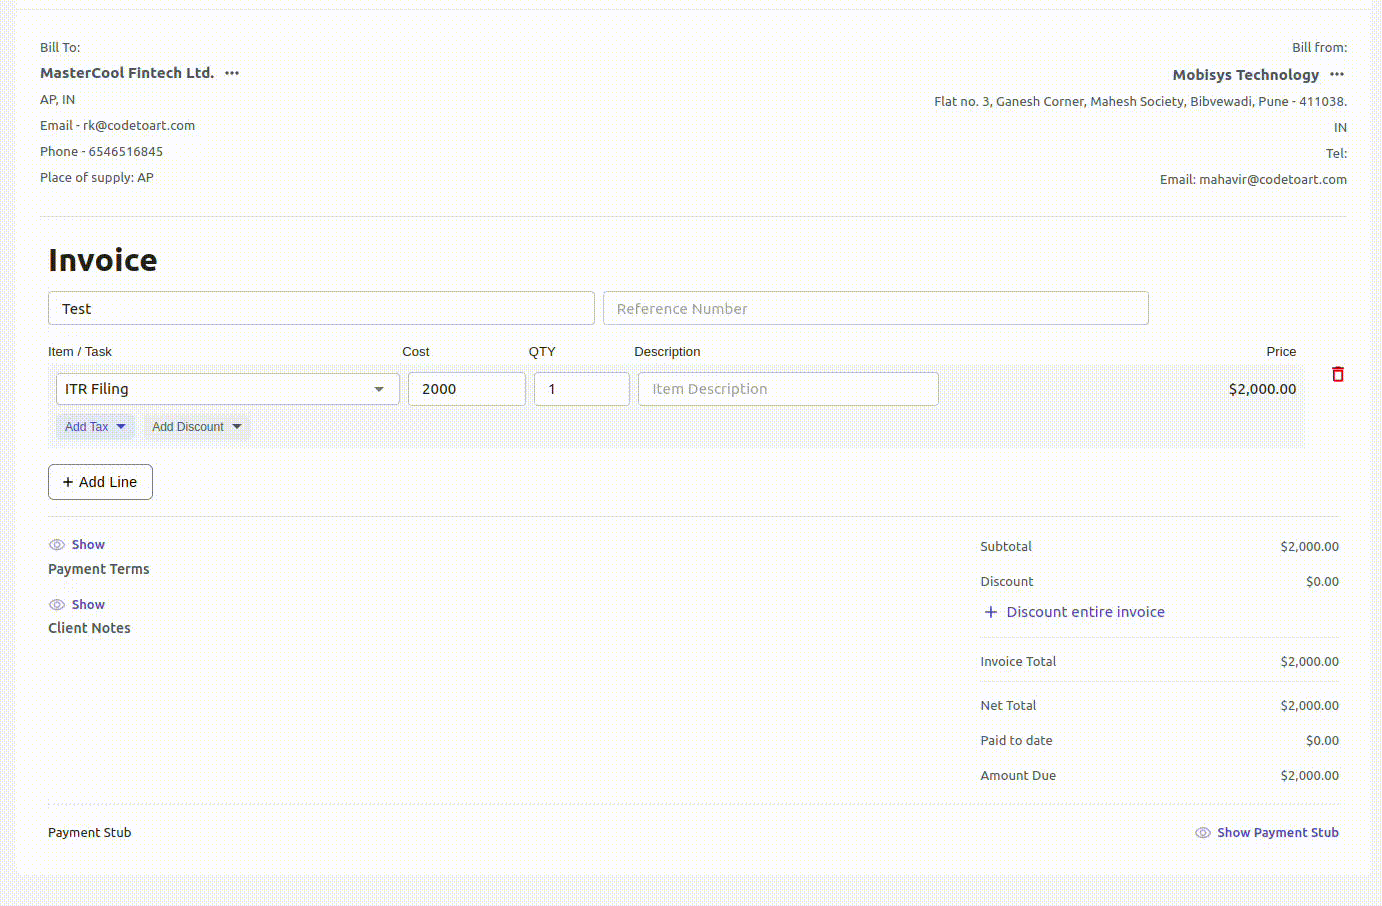1382x906 pixels.
Task: Focus the Cost field showing 2000
Action: click(467, 389)
